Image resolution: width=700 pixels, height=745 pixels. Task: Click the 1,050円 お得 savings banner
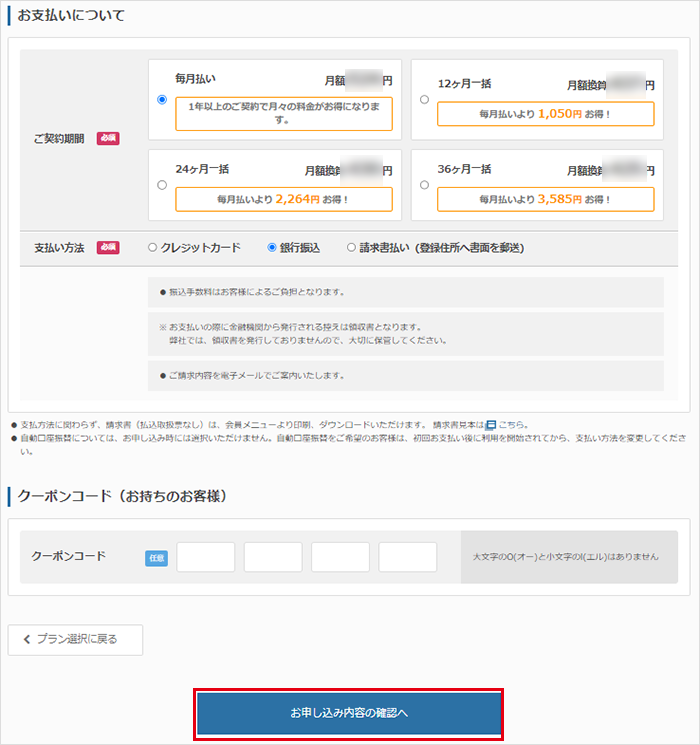pyautogui.click(x=545, y=114)
